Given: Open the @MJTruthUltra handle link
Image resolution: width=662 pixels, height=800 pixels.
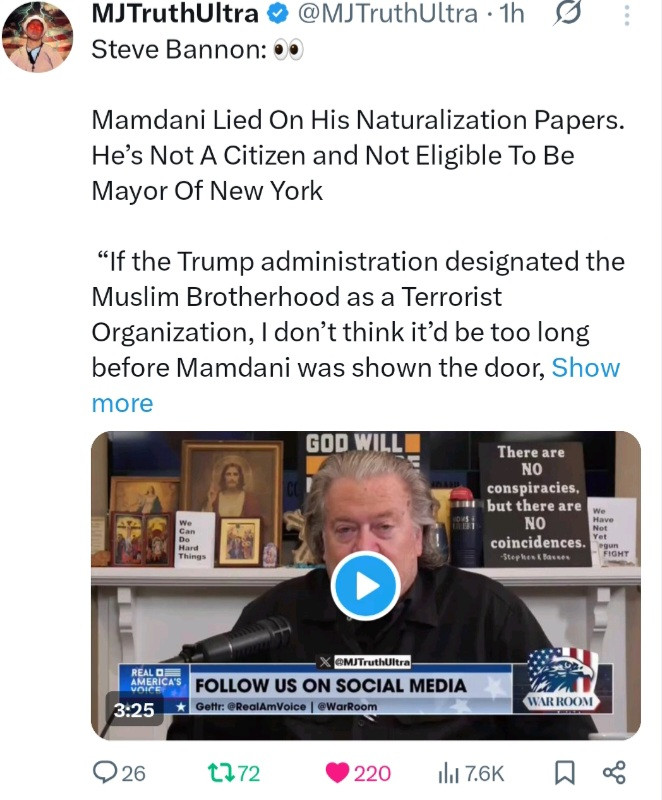Looking at the screenshot, I should 388,14.
